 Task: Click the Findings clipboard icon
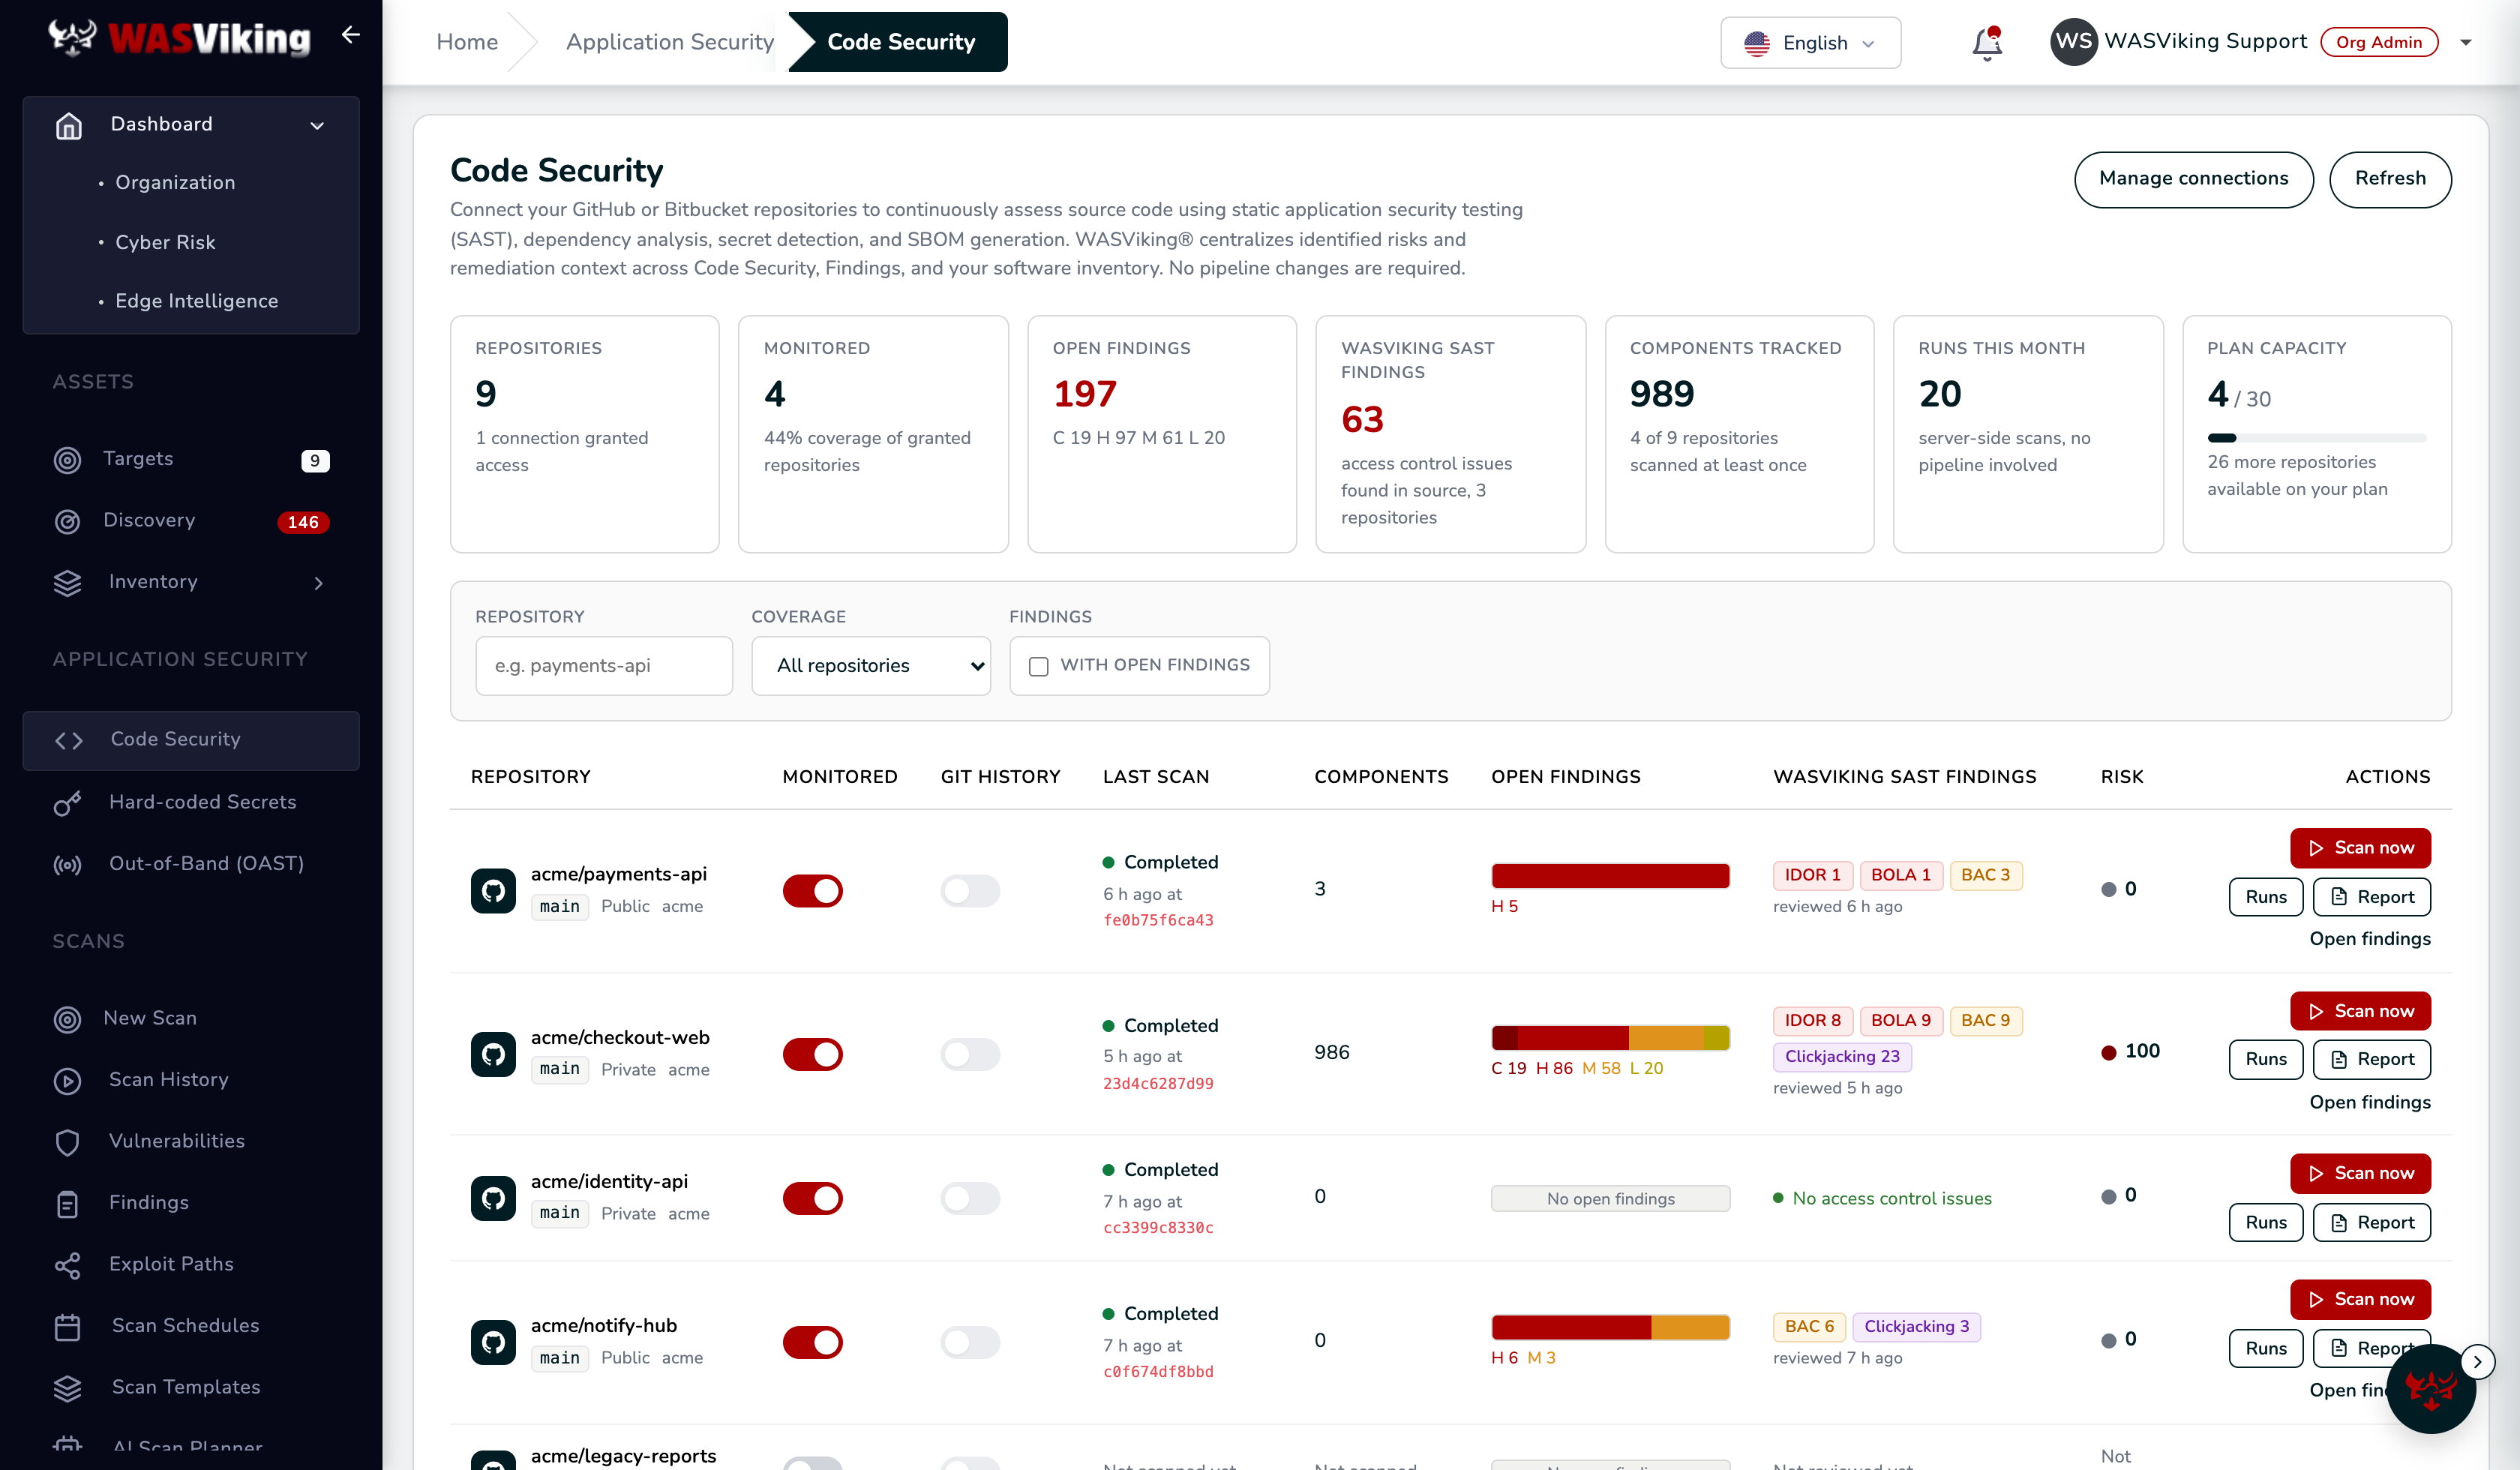click(x=67, y=1204)
